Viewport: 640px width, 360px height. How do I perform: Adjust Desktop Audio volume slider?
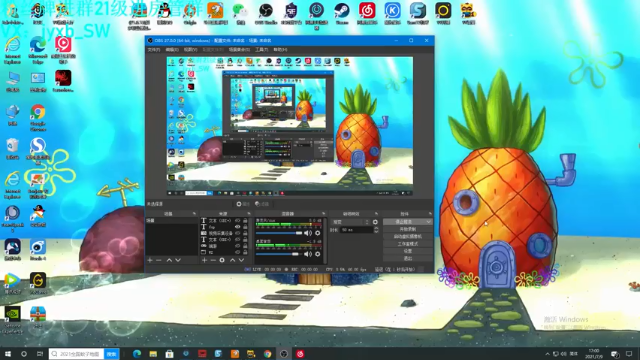click(279, 254)
